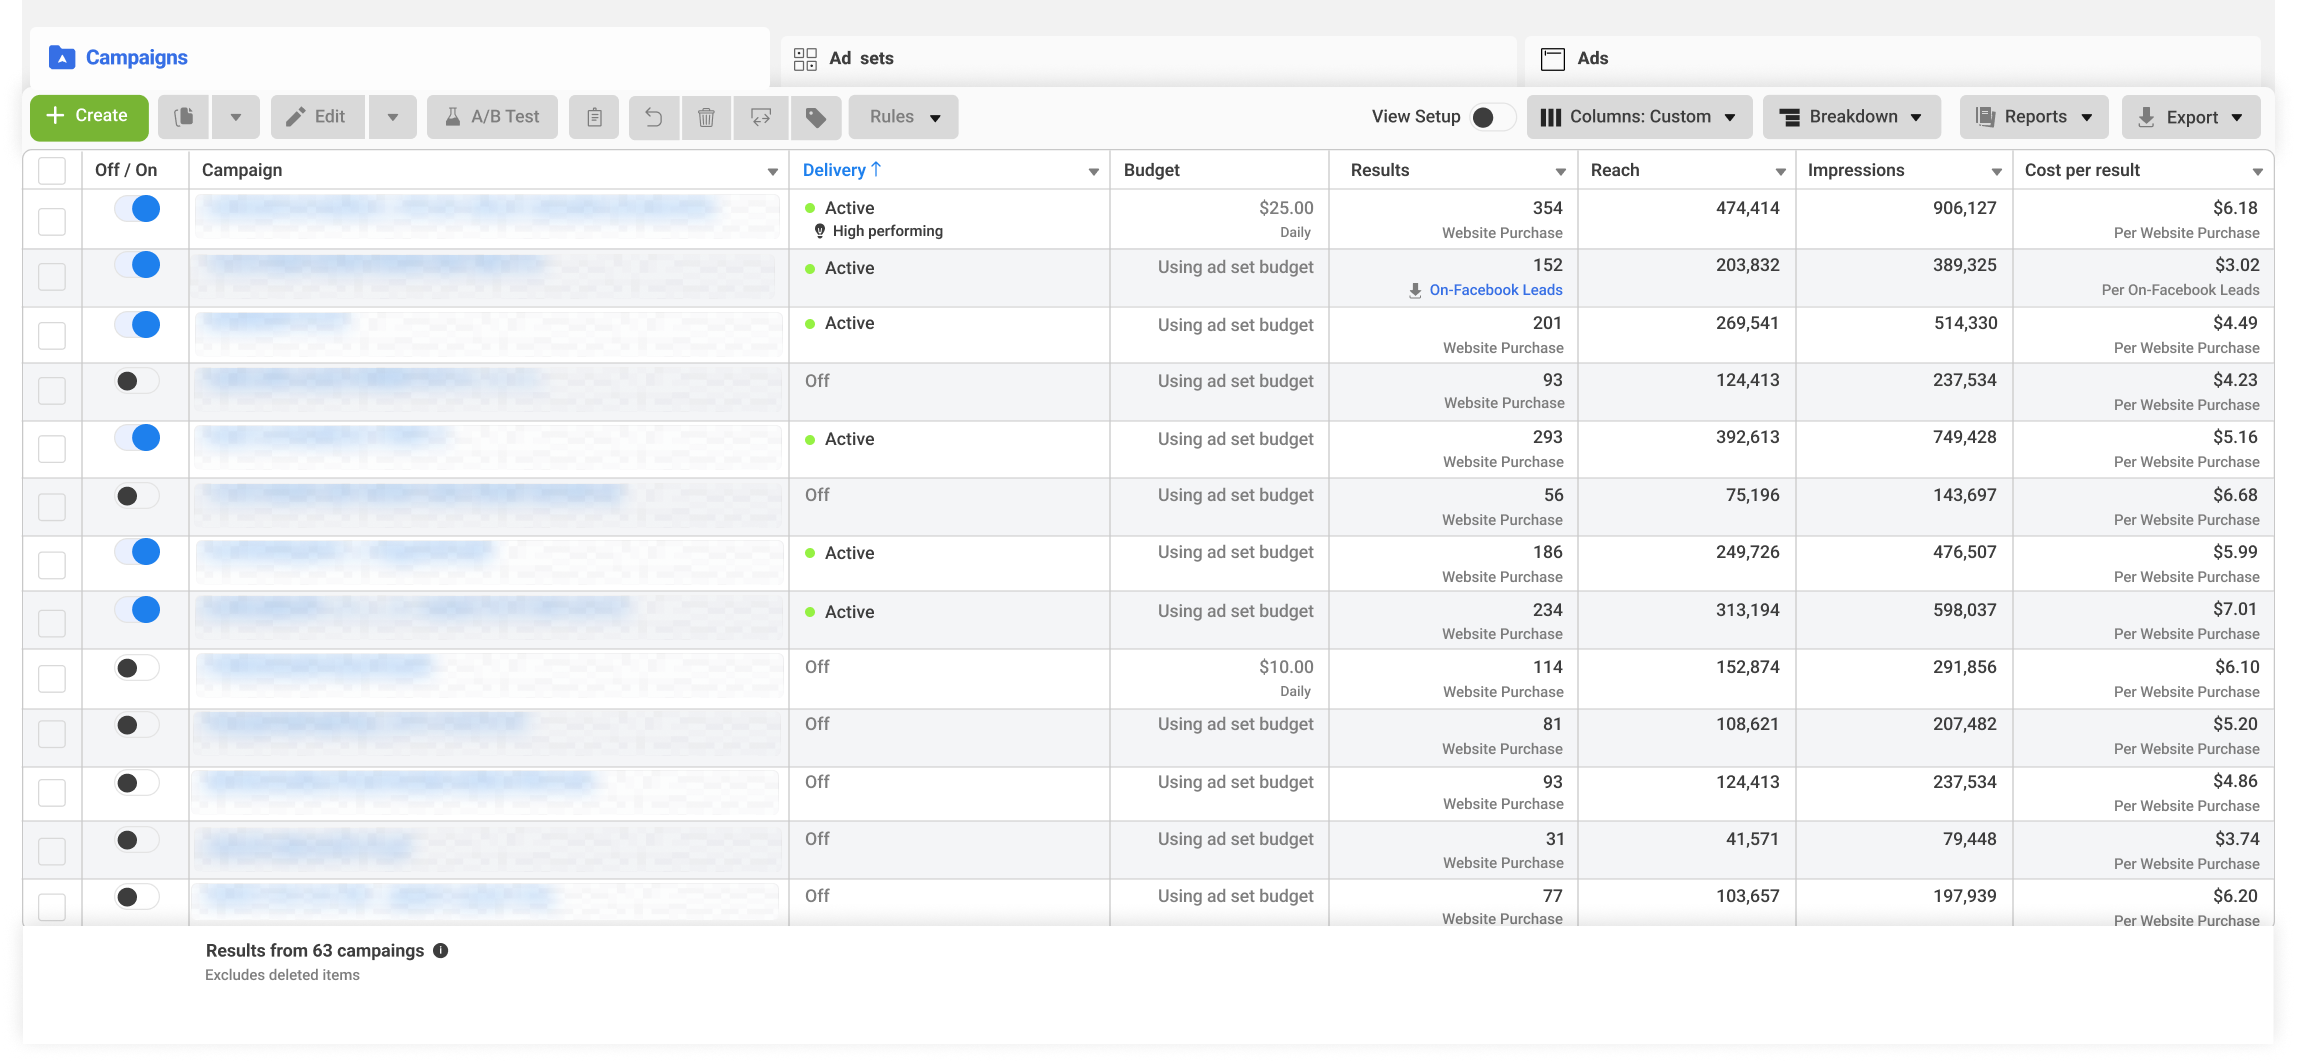2297x1062 pixels.
Task: Click the clipboard paste icon in toolbar
Action: tap(594, 117)
